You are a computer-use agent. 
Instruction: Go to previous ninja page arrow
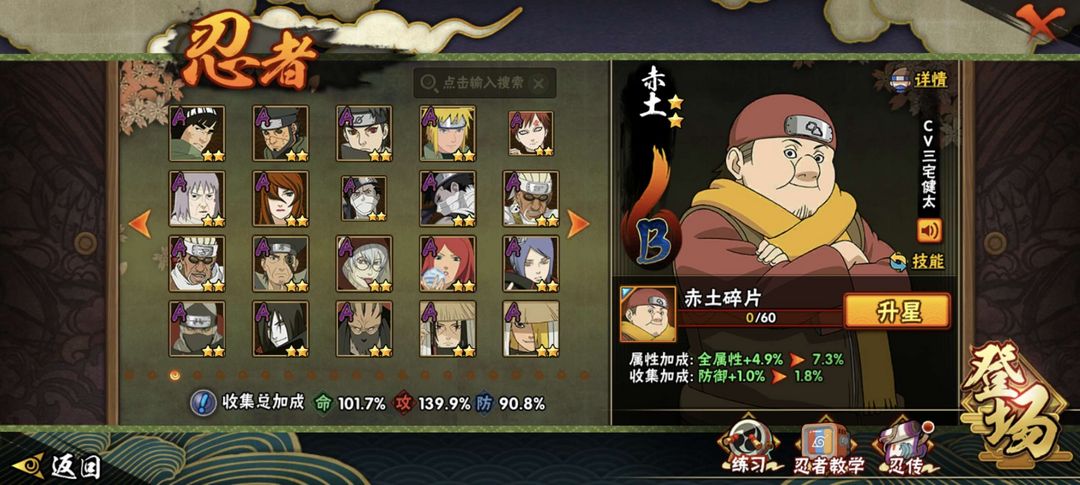(x=140, y=224)
